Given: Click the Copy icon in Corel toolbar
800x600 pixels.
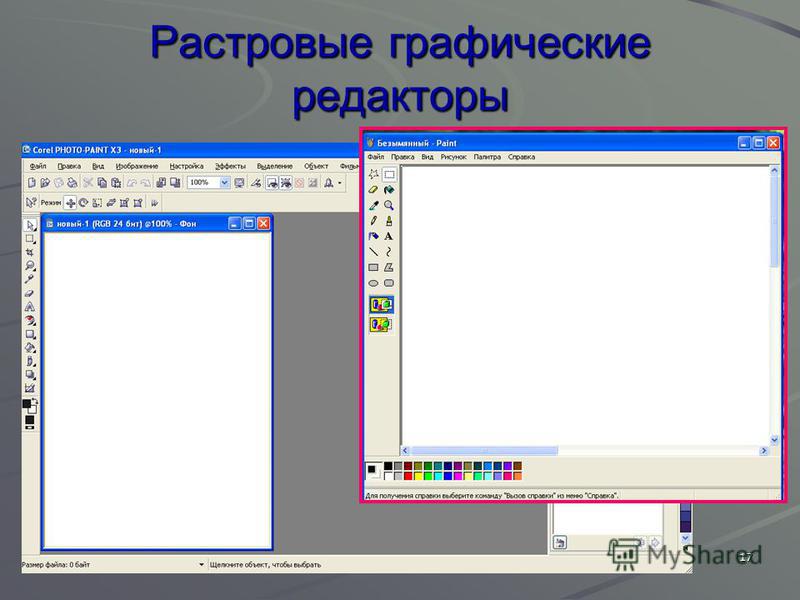Looking at the screenshot, I should (x=102, y=183).
